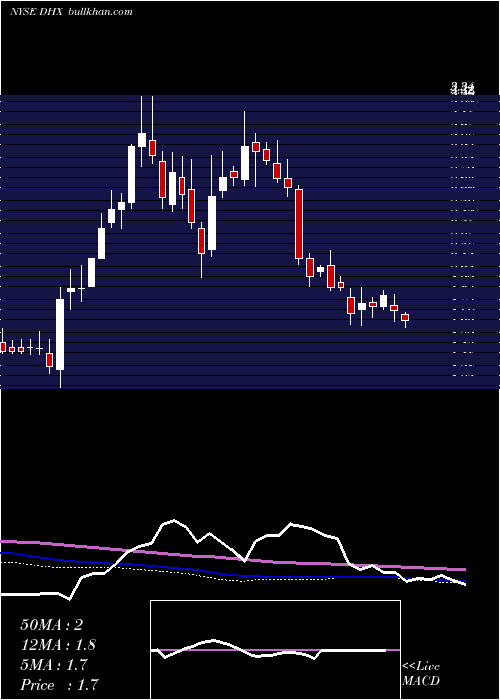Click the top price axis label near 3.34
Image resolution: width=500 pixels, height=700 pixels.
click(462, 88)
